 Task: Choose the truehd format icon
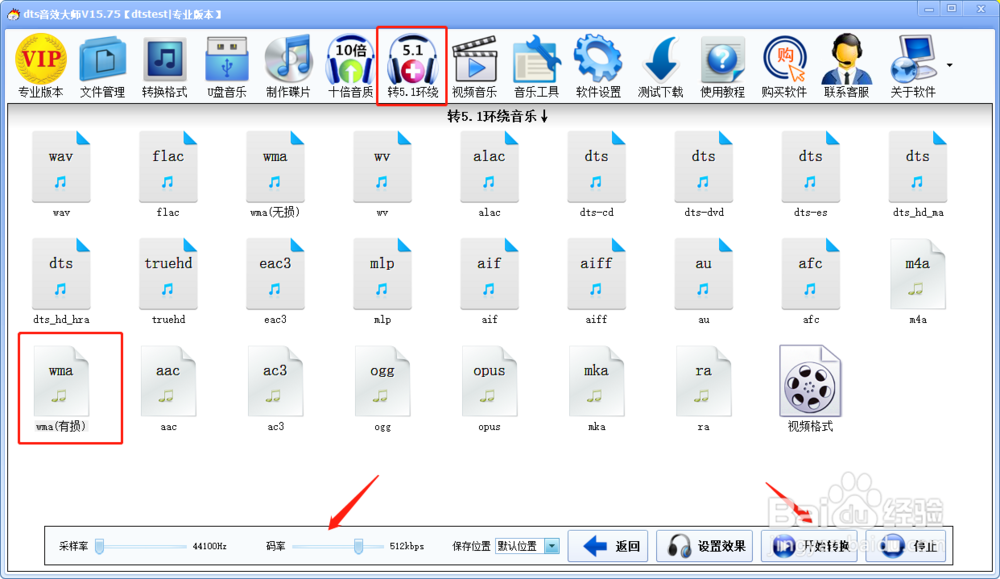(x=168, y=282)
